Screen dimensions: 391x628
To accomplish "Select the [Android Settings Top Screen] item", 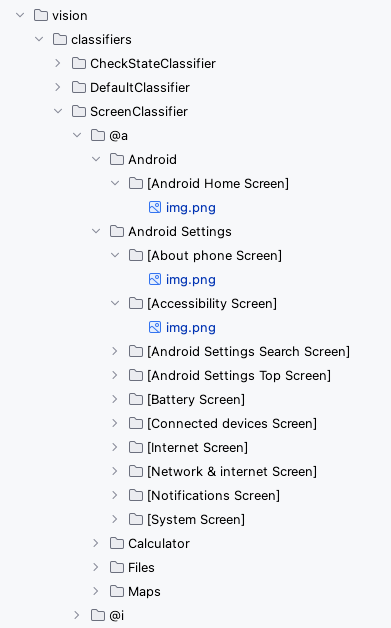I will 239,375.
